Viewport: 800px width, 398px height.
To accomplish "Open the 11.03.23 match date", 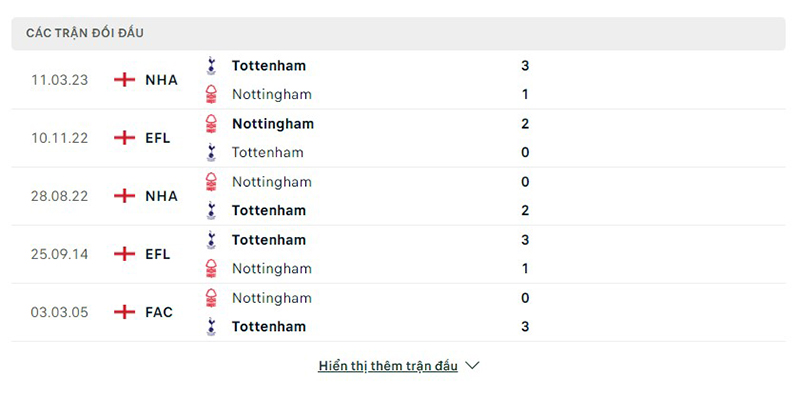I will [59, 80].
